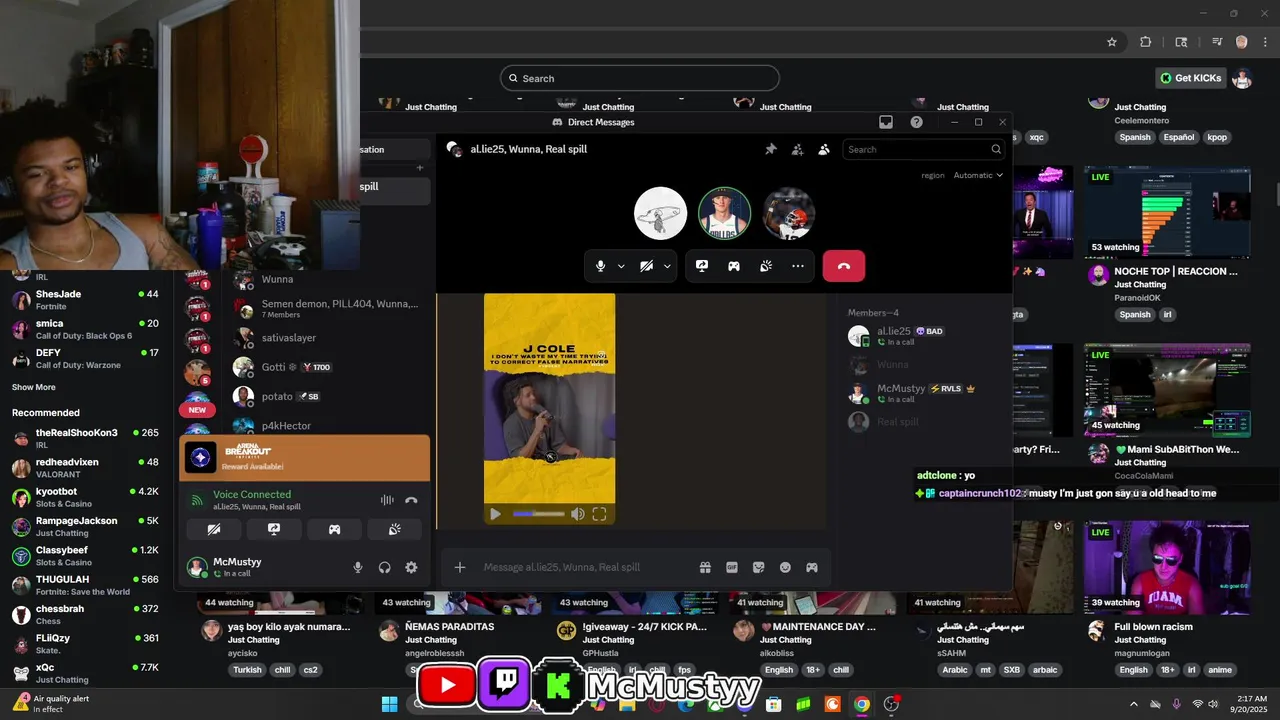Image resolution: width=1280 pixels, height=720 pixels.
Task: Select al.lie25 in the members list
Action: pyautogui.click(x=920, y=336)
